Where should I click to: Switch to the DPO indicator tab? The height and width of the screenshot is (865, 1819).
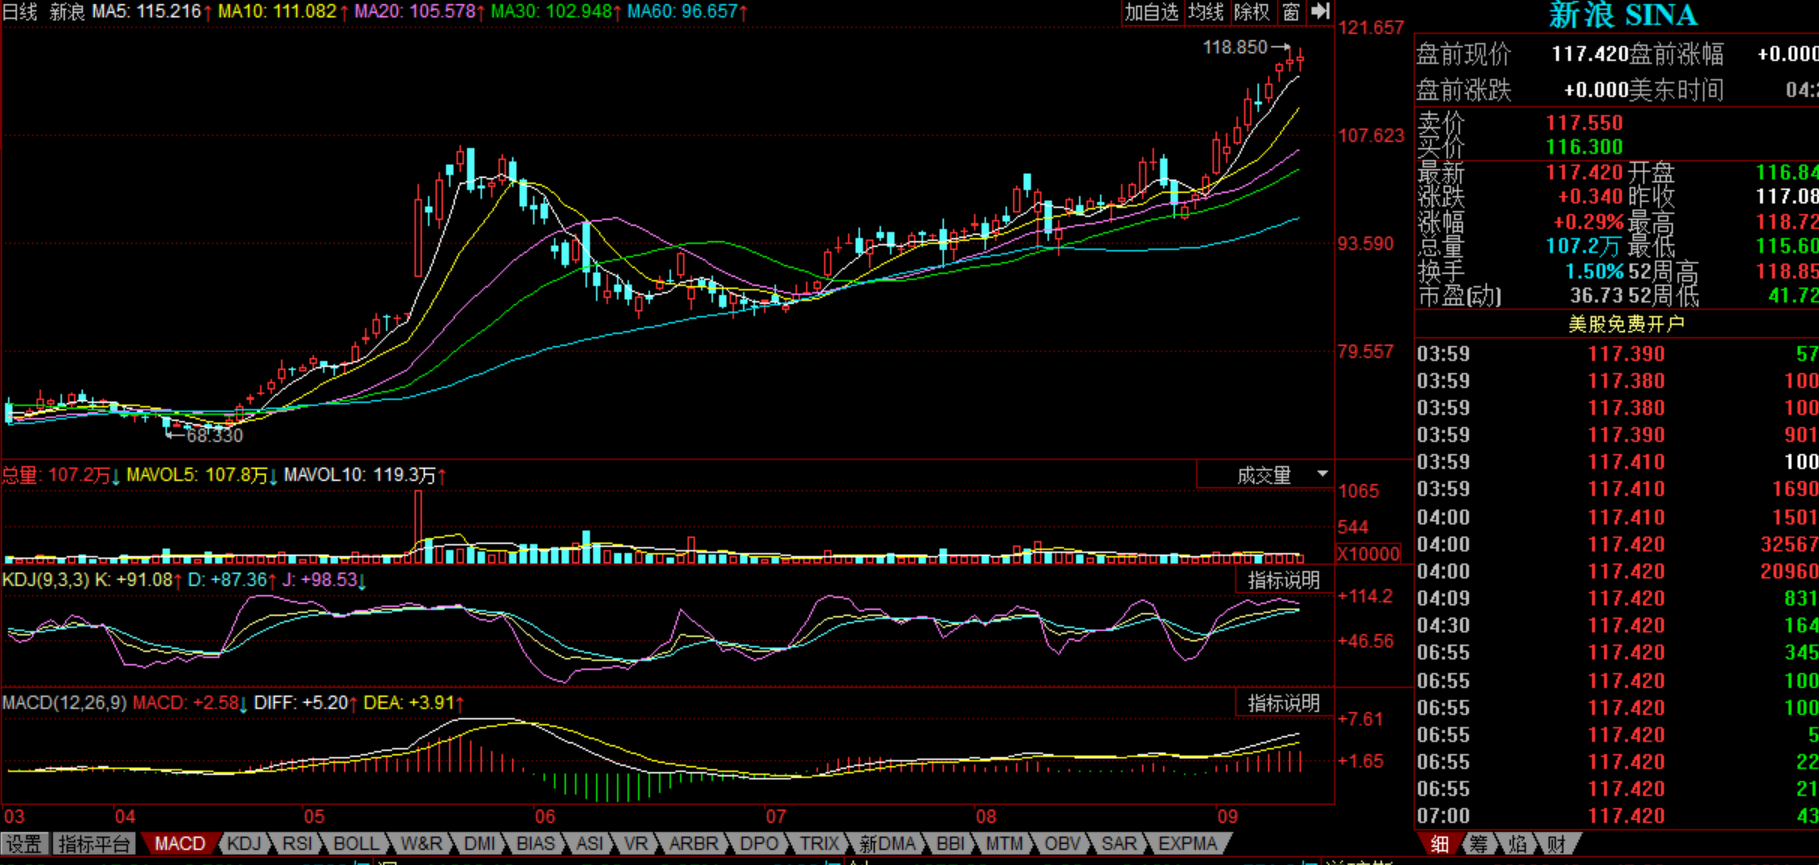(759, 844)
